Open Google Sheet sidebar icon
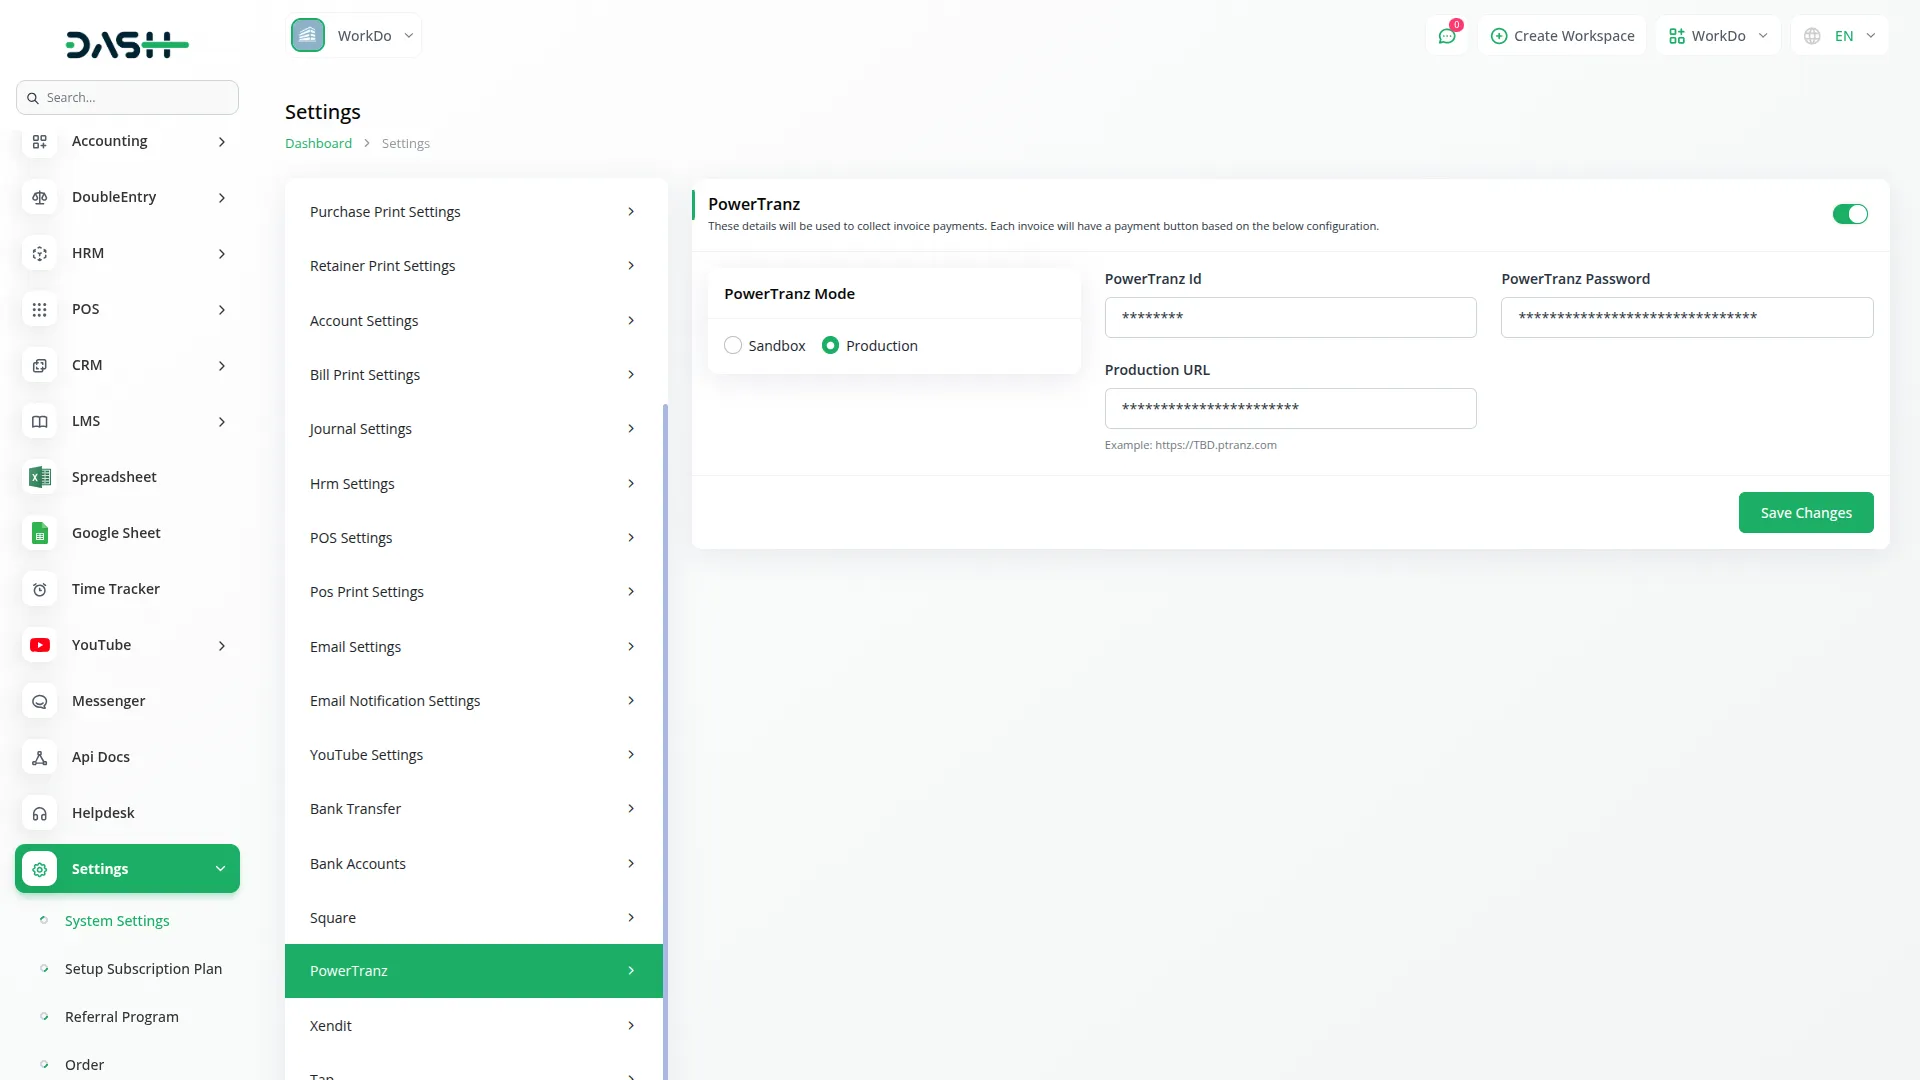Viewport: 1920px width, 1080px height. point(40,533)
